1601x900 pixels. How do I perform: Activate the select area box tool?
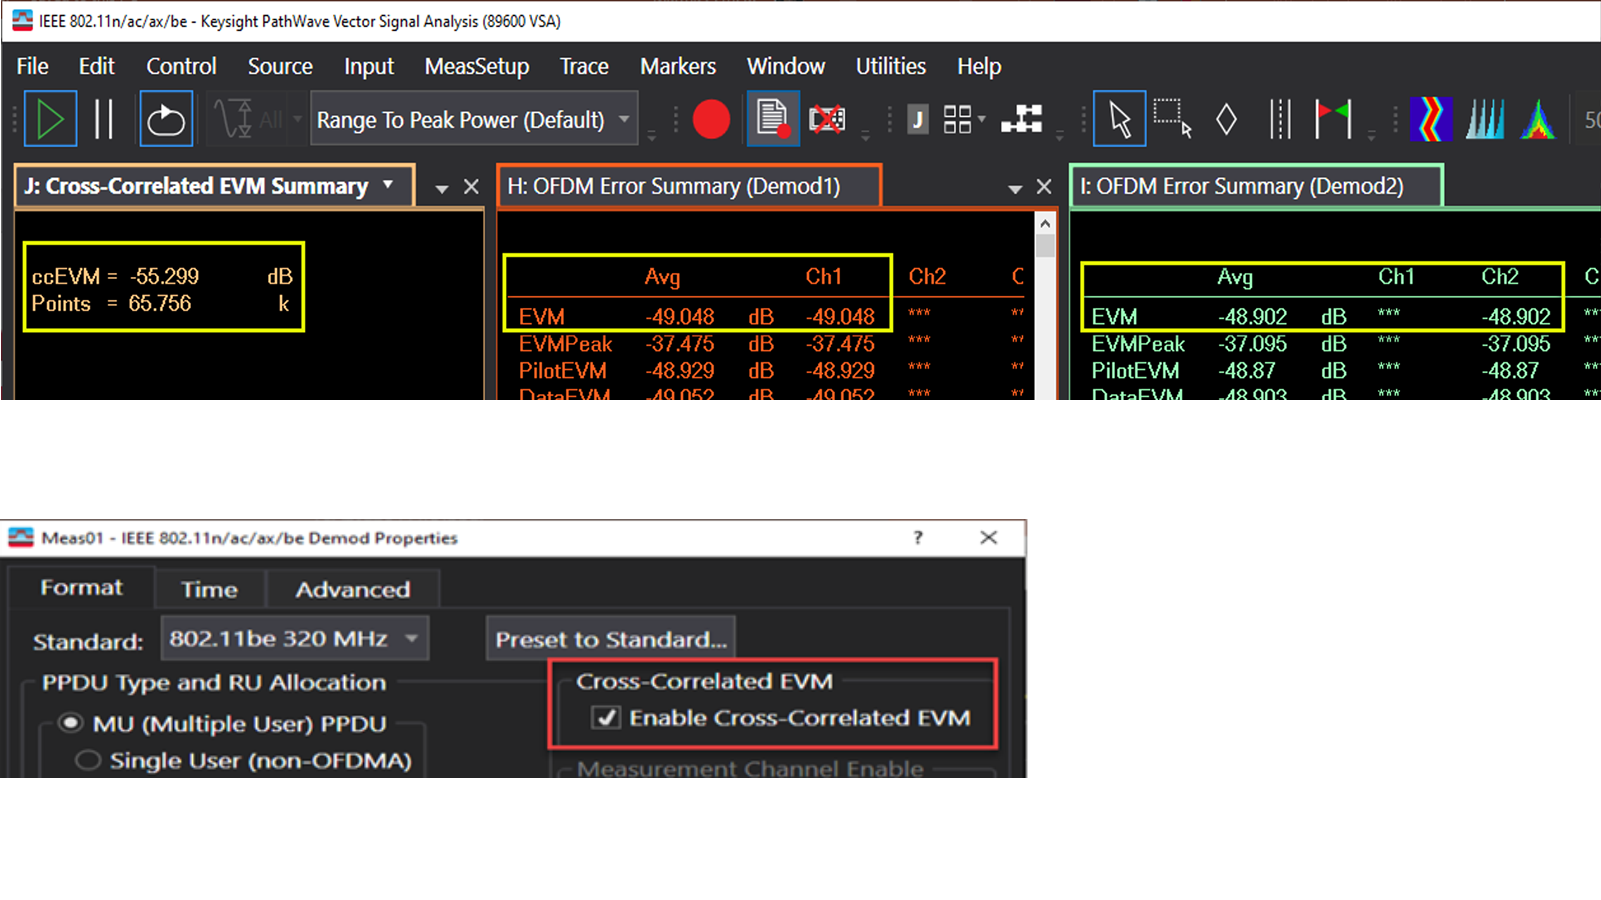1172,119
